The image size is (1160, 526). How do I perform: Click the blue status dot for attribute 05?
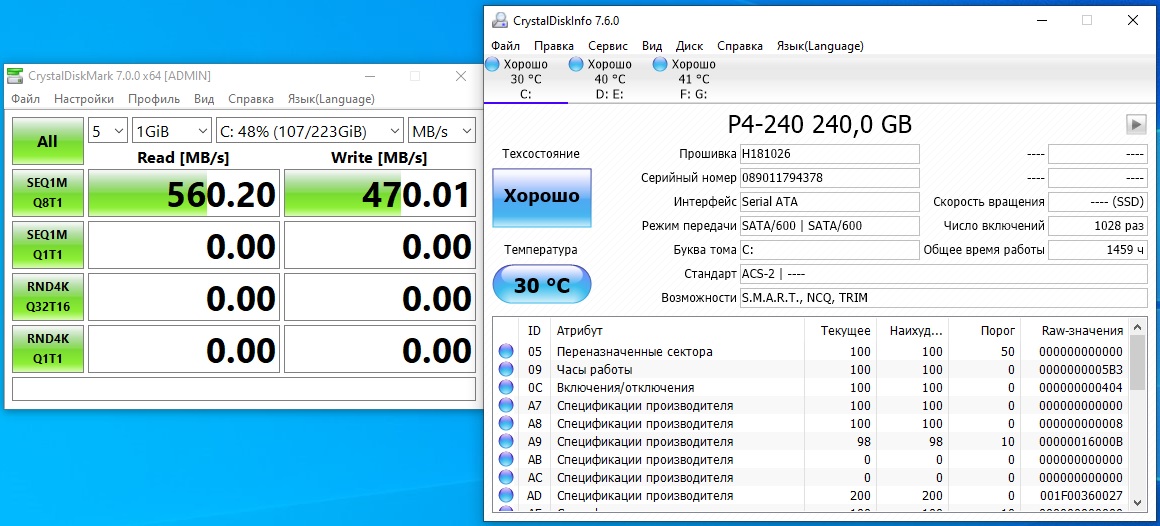[506, 351]
